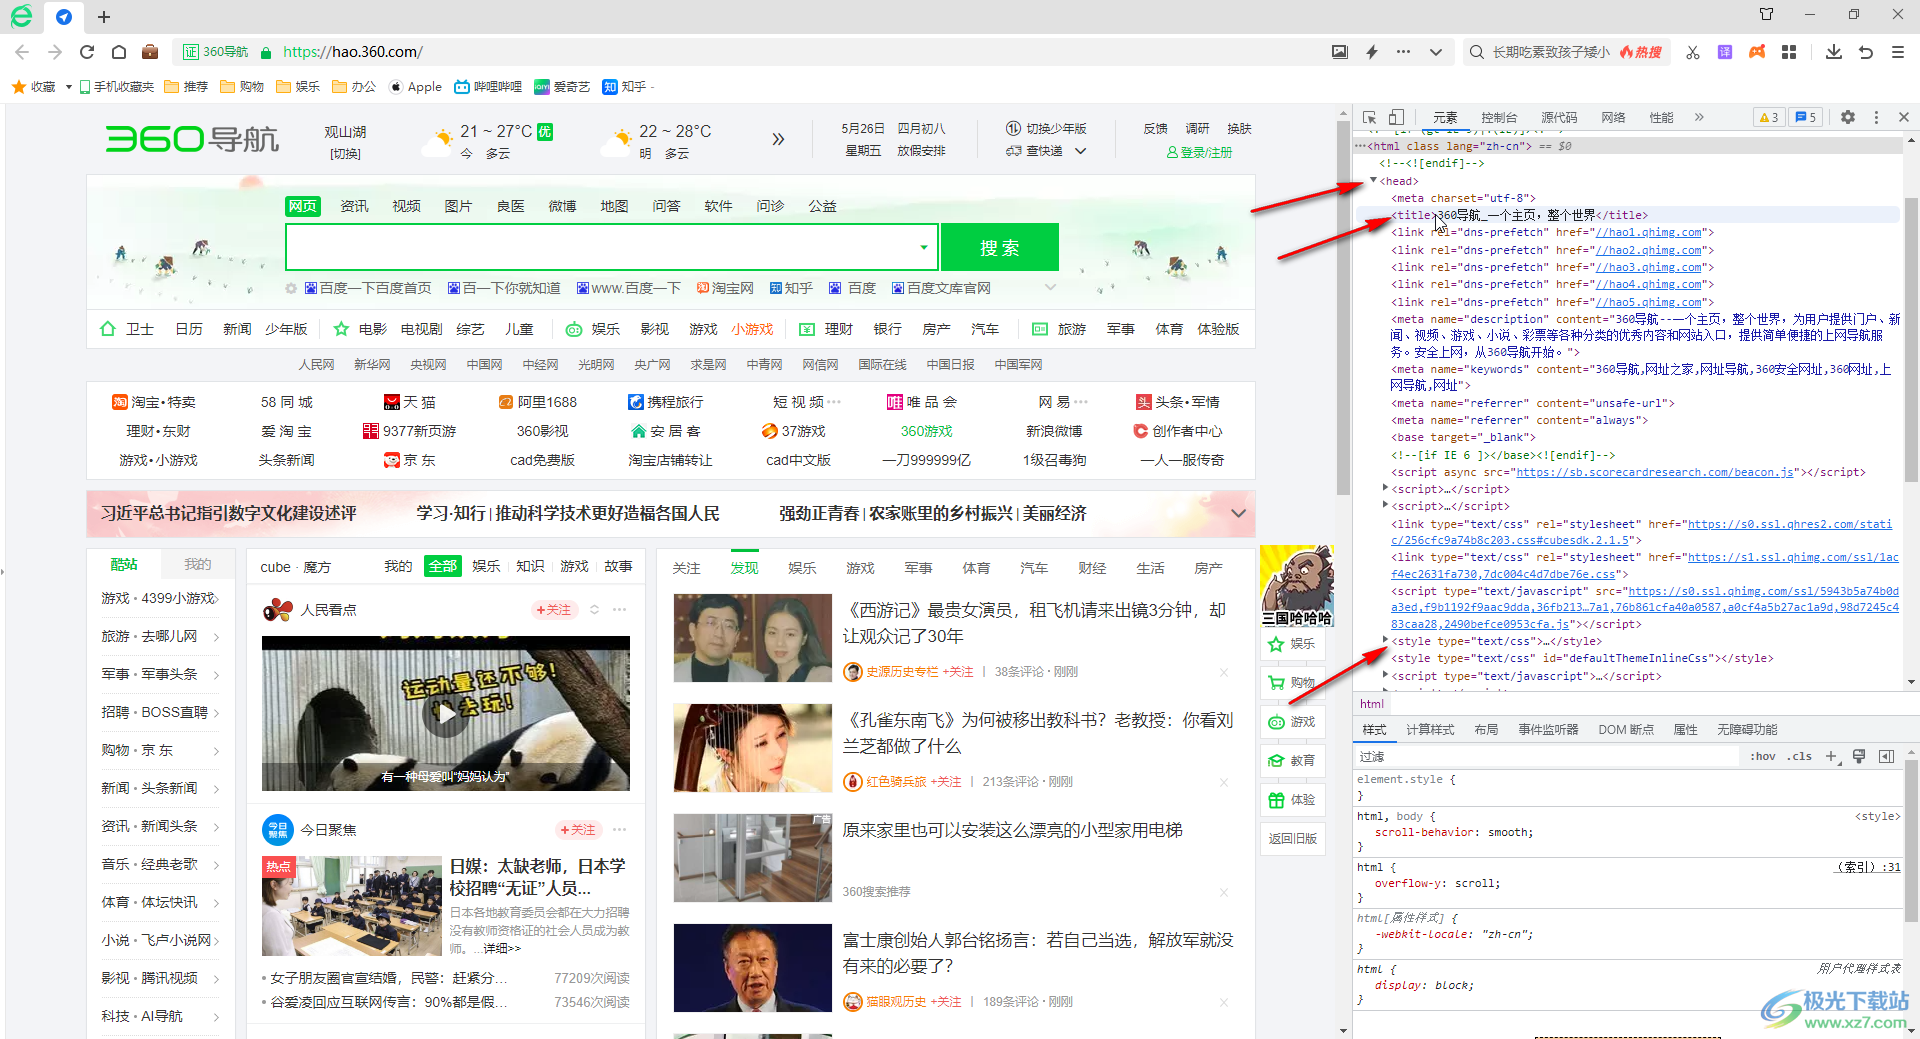Open the purple translate extension icon
This screenshot has width=1920, height=1039.
click(x=1725, y=52)
